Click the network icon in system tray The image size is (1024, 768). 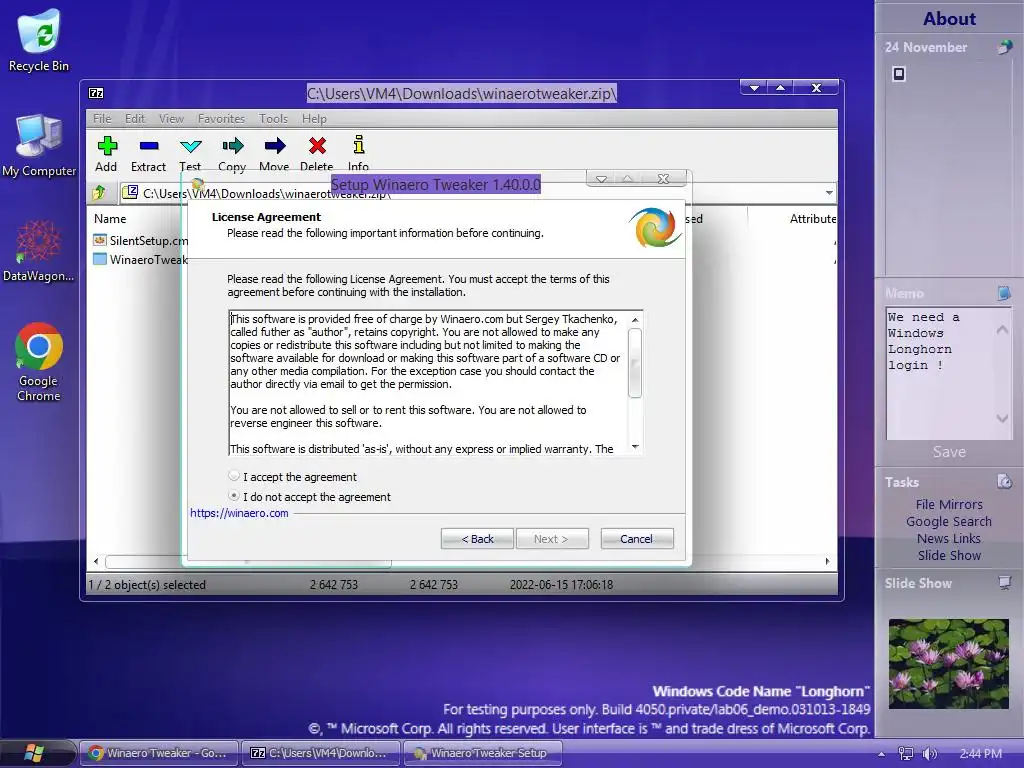pyautogui.click(x=906, y=754)
